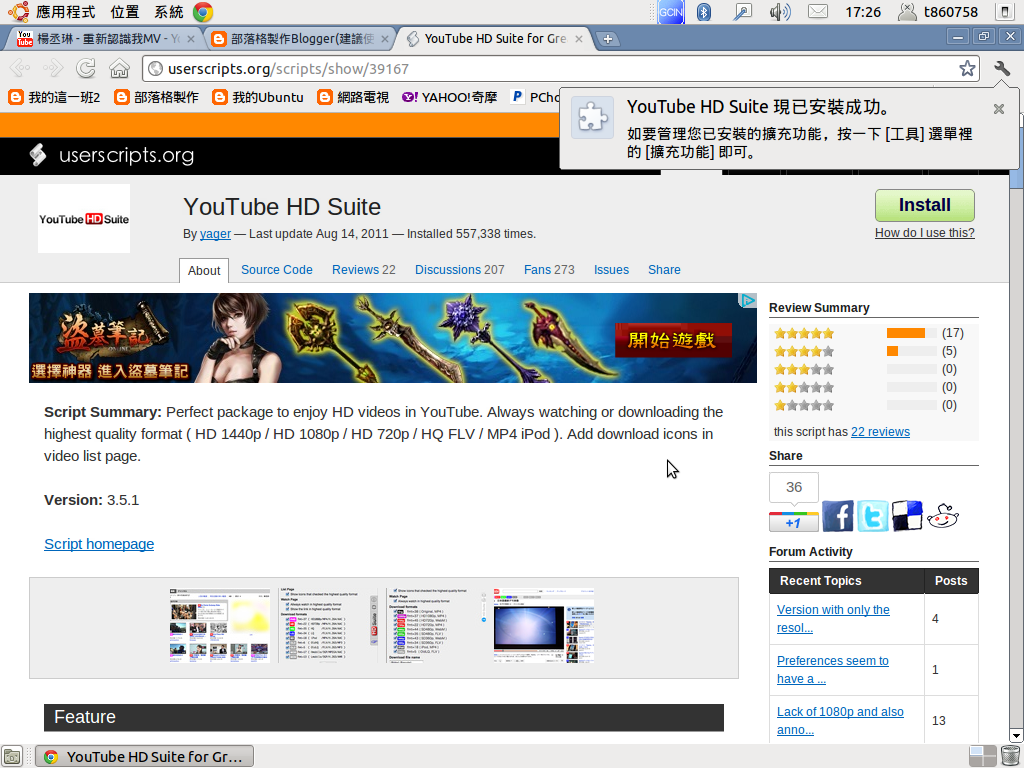This screenshot has height=768, width=1024.
Task: Click the GCIN input method icon
Action: pyautogui.click(x=671, y=12)
